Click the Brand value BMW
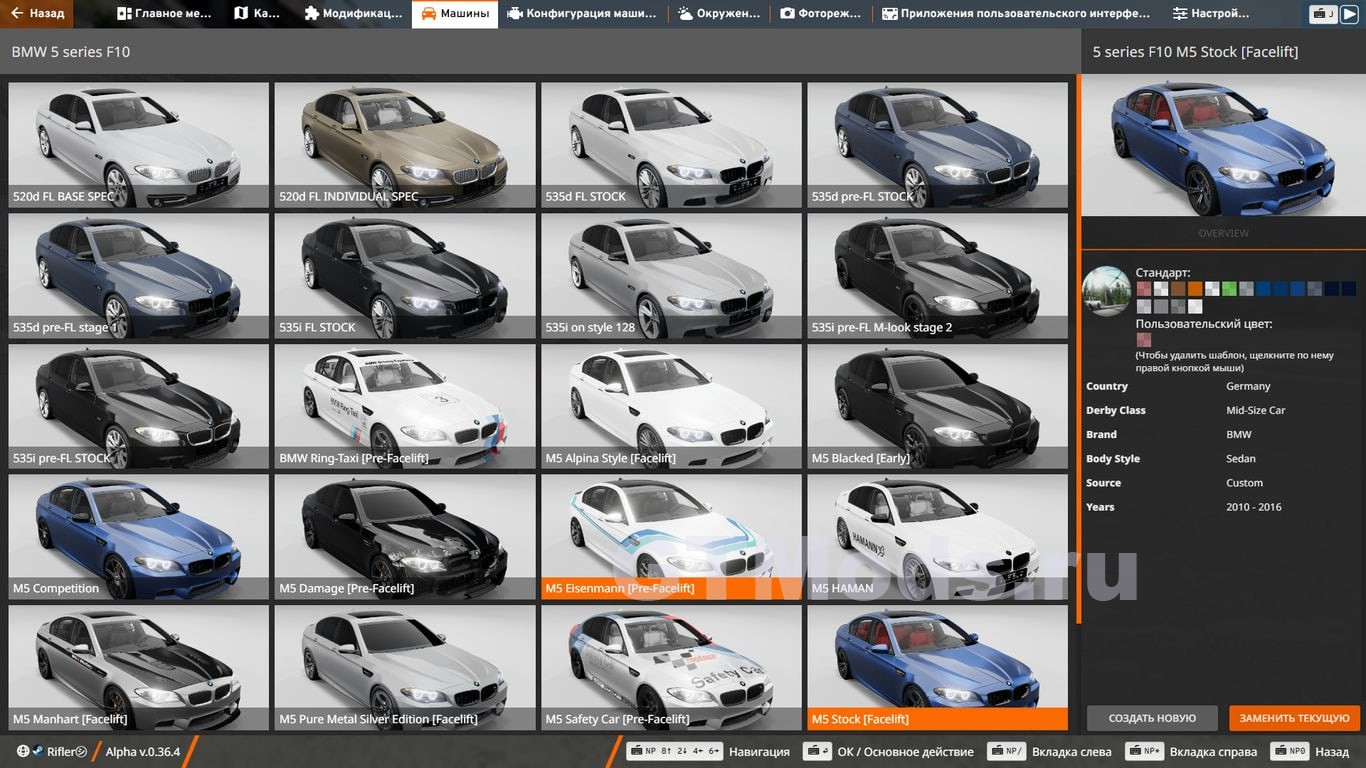Screen dimensions: 1366x768 (1238, 434)
